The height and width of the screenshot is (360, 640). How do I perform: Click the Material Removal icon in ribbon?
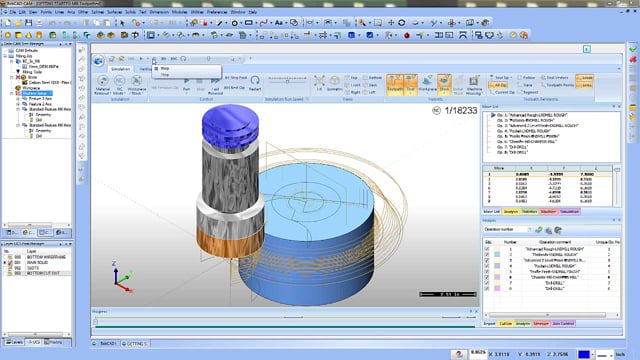point(102,84)
